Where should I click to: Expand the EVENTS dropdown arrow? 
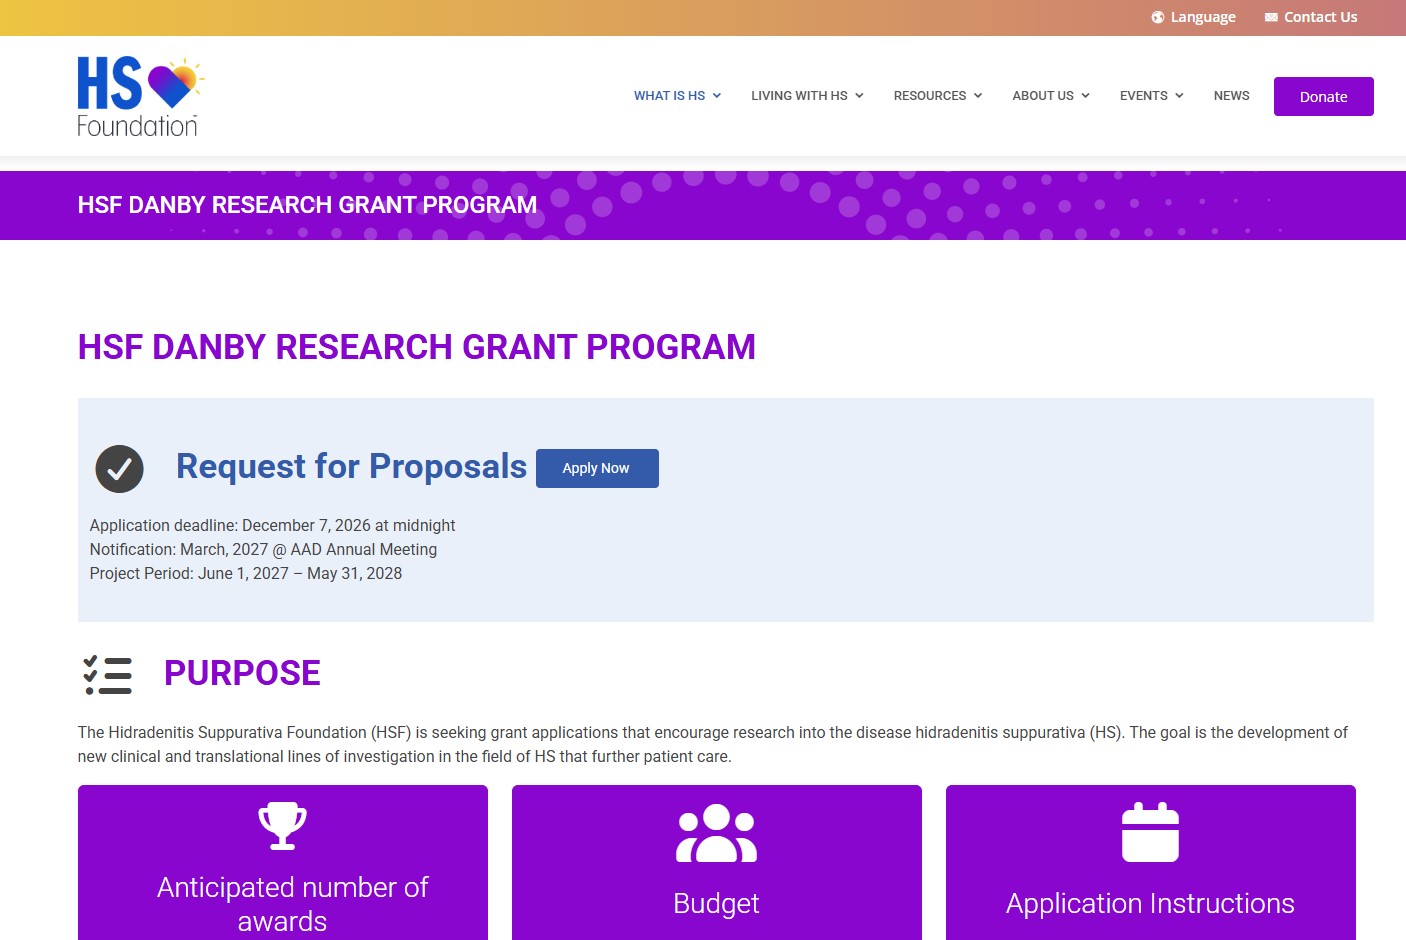pyautogui.click(x=1179, y=96)
